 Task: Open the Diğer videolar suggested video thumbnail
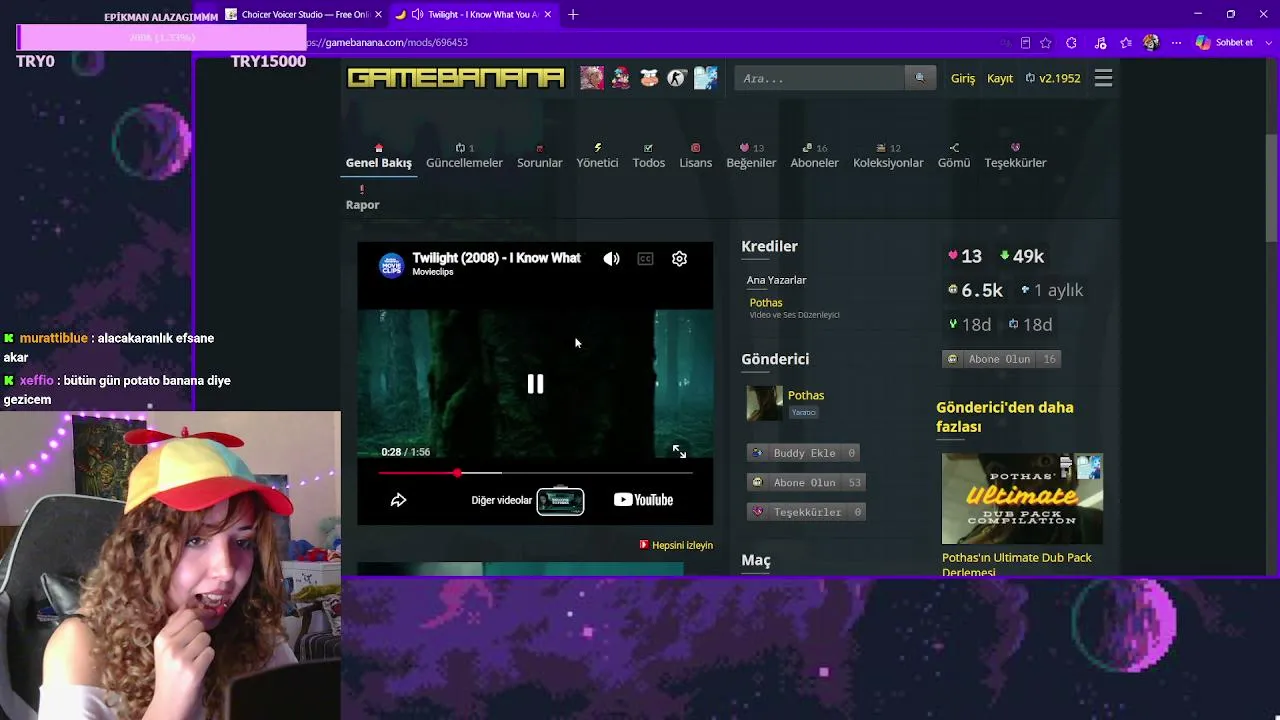(560, 500)
